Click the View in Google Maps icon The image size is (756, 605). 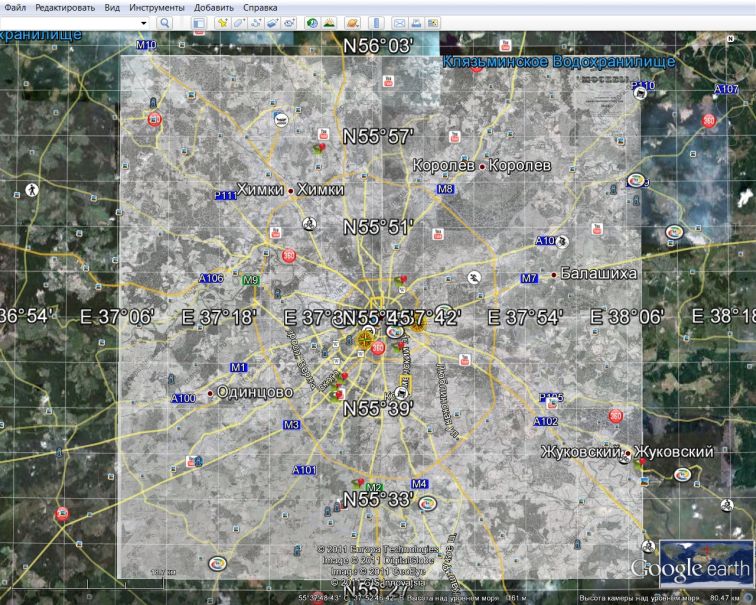coord(432,23)
